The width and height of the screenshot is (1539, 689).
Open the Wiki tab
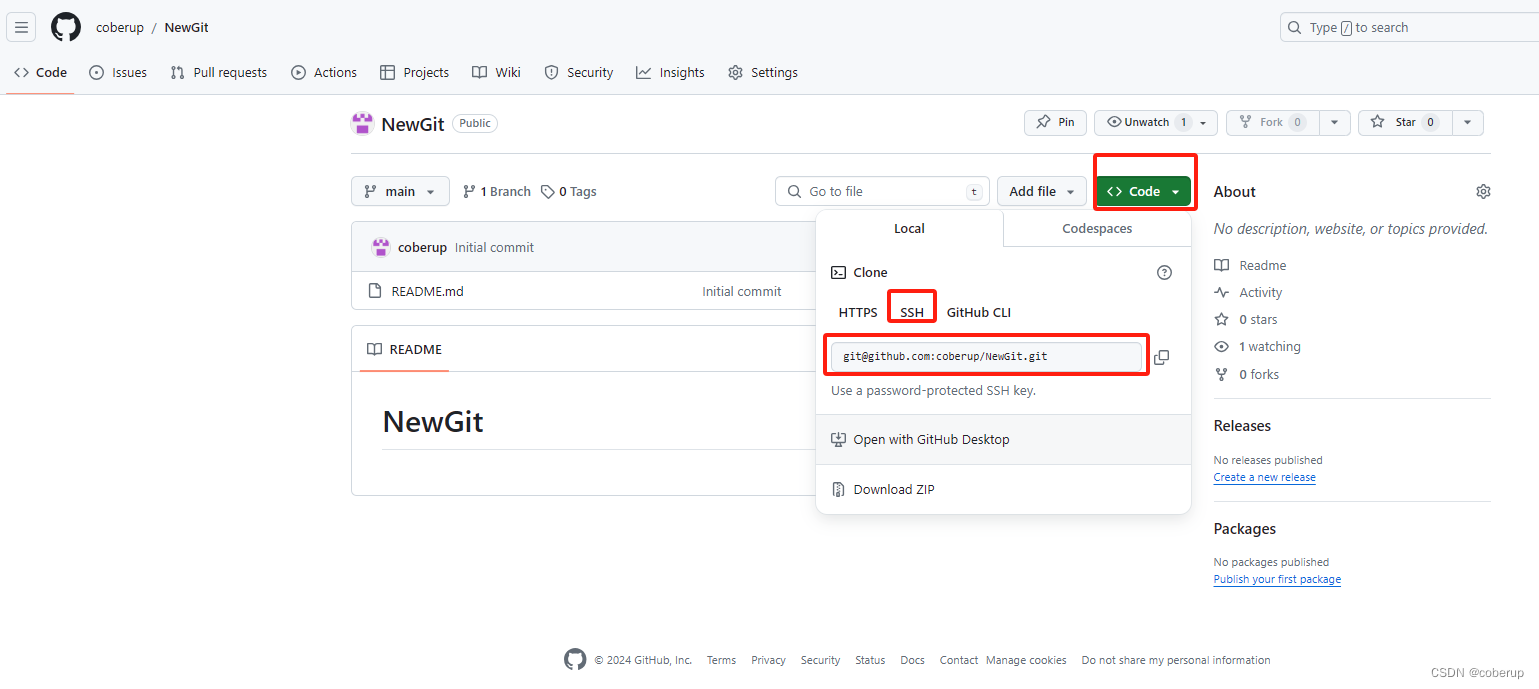point(496,72)
